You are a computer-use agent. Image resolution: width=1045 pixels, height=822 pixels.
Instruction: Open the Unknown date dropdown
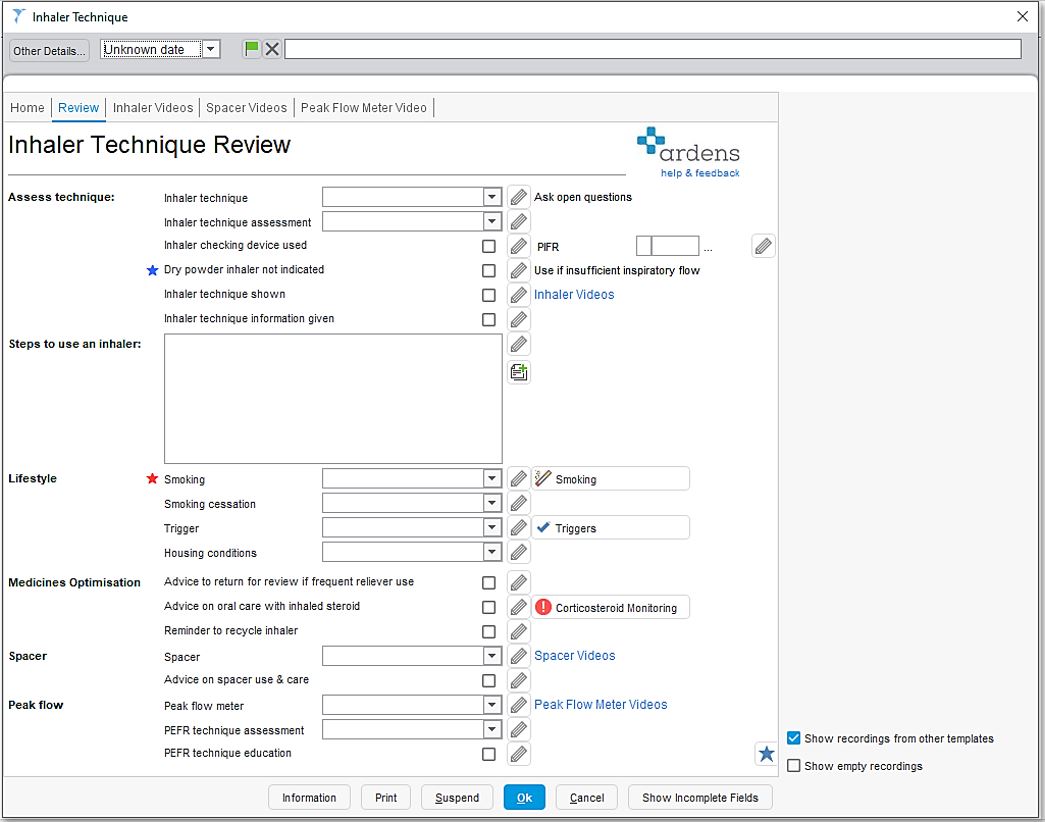tap(209, 48)
